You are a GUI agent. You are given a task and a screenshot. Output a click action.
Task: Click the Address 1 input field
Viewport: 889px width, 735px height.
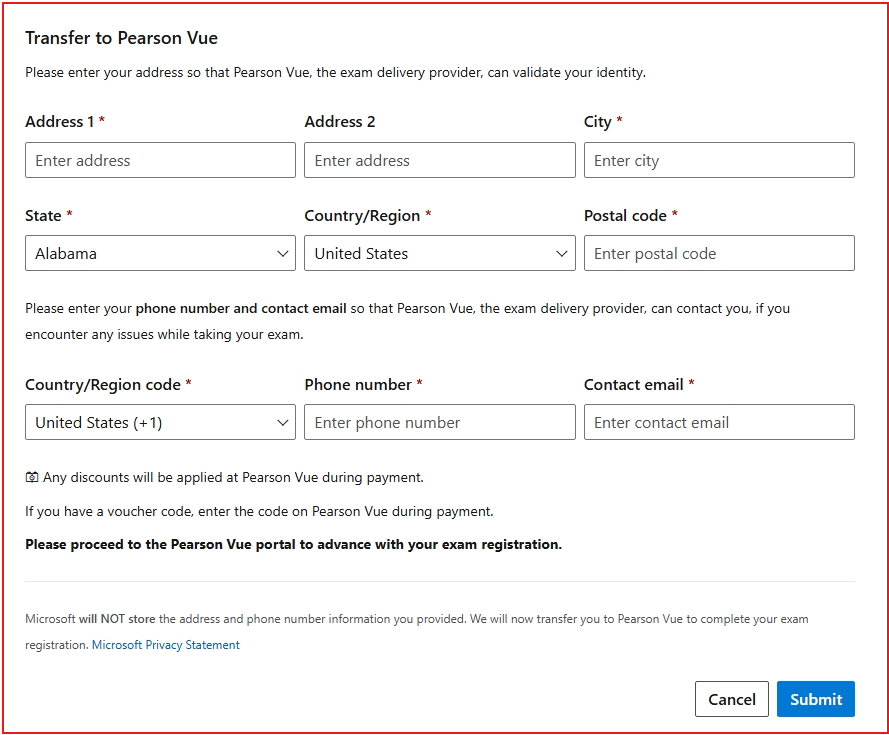[x=160, y=160]
